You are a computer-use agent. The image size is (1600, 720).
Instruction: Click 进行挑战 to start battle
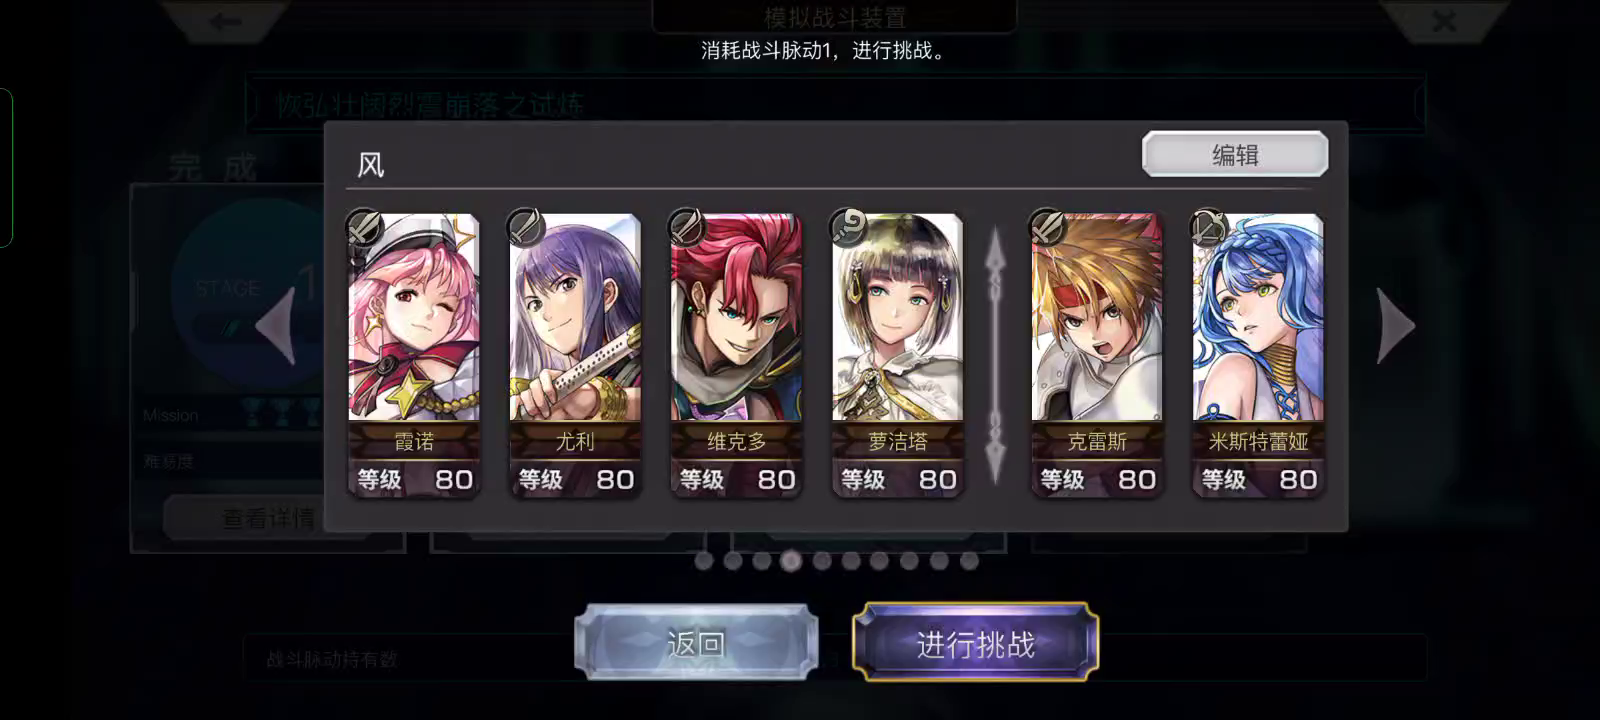(x=975, y=644)
